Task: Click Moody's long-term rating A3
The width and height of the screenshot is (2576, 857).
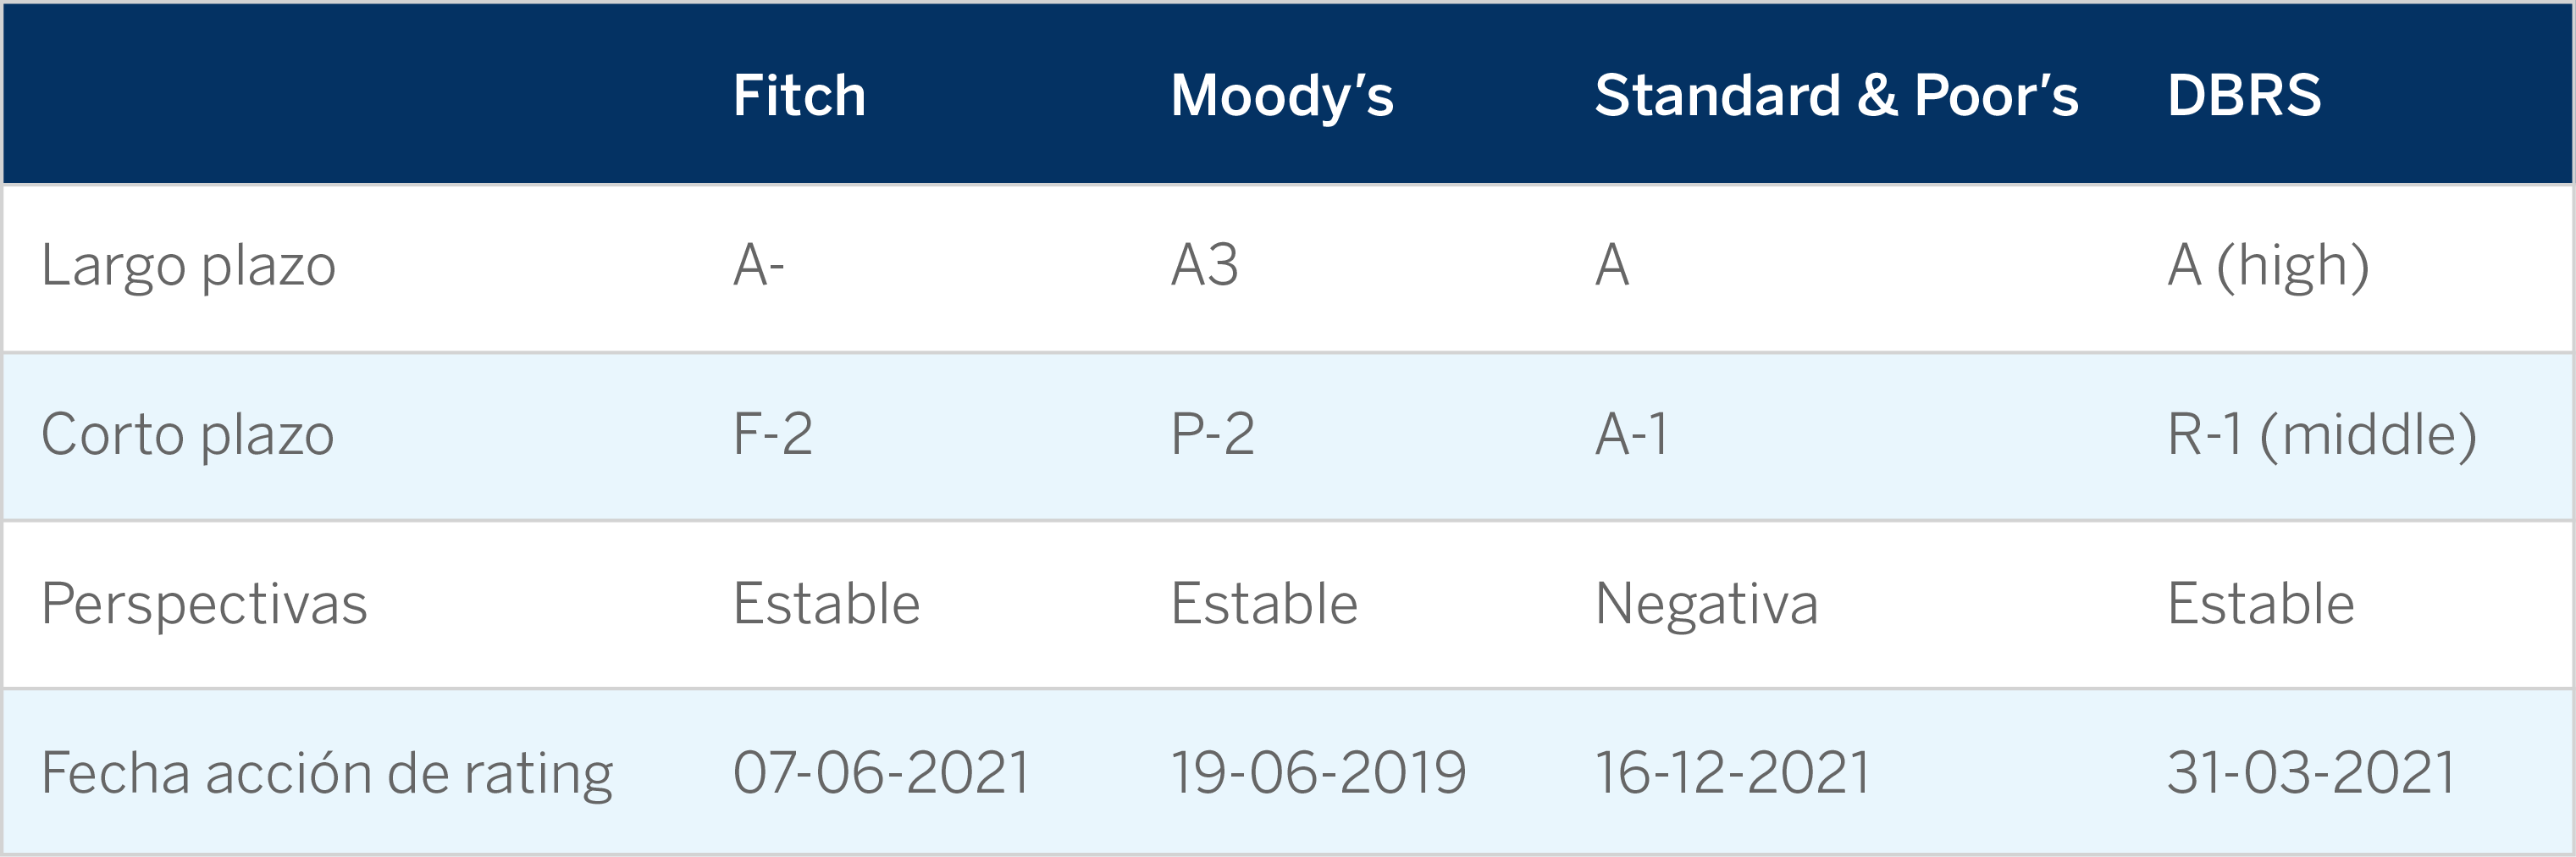Action: (1204, 265)
